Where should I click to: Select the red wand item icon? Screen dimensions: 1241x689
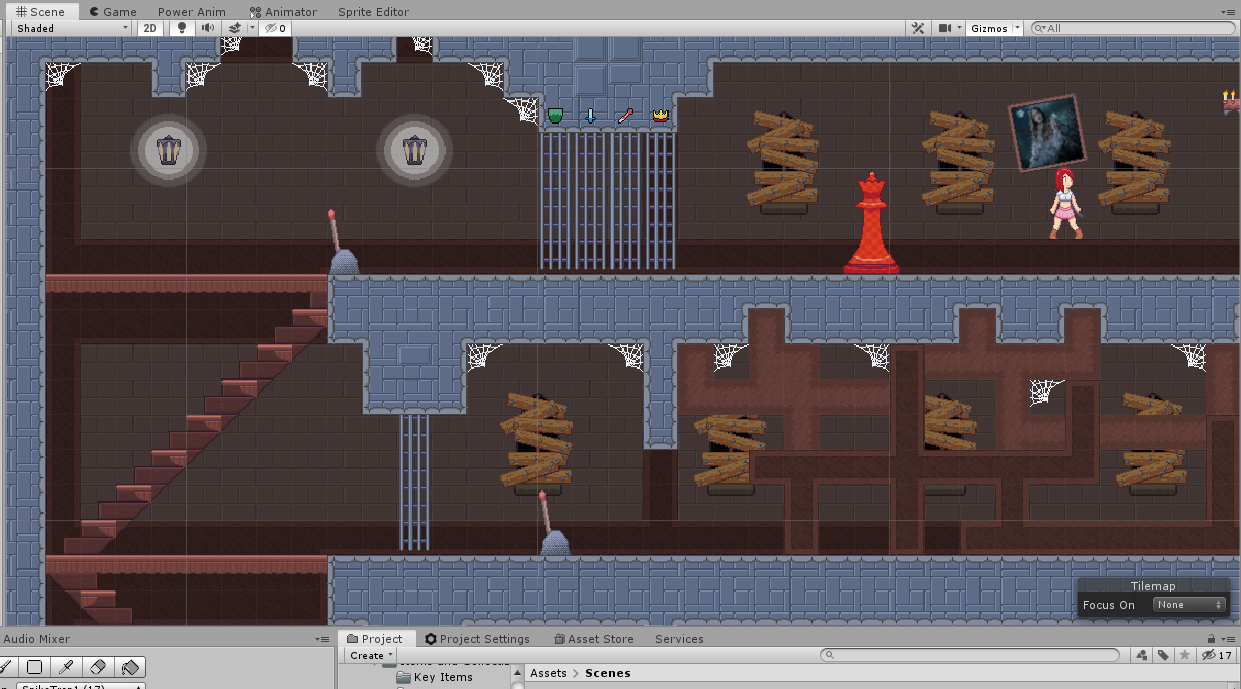[x=625, y=116]
